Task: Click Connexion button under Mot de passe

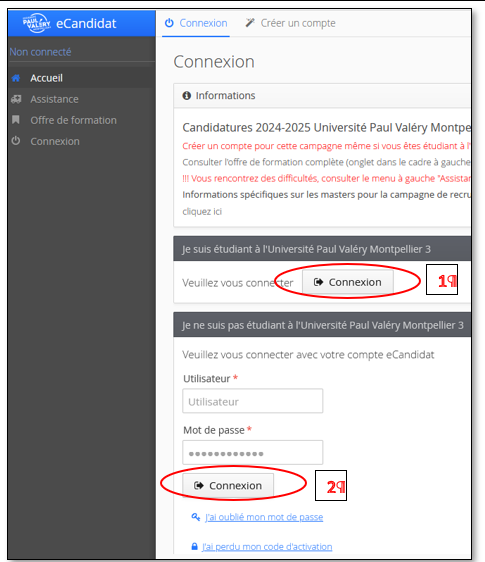Action: [228, 486]
